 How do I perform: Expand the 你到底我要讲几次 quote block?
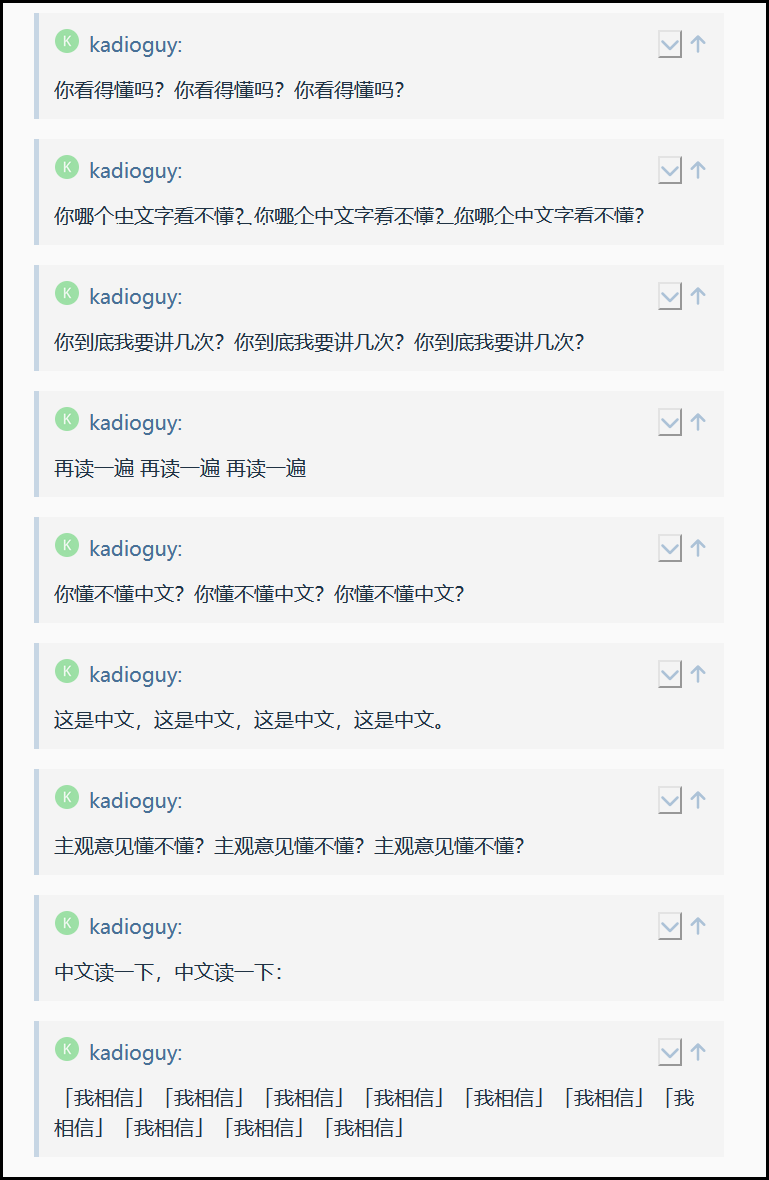pos(670,297)
